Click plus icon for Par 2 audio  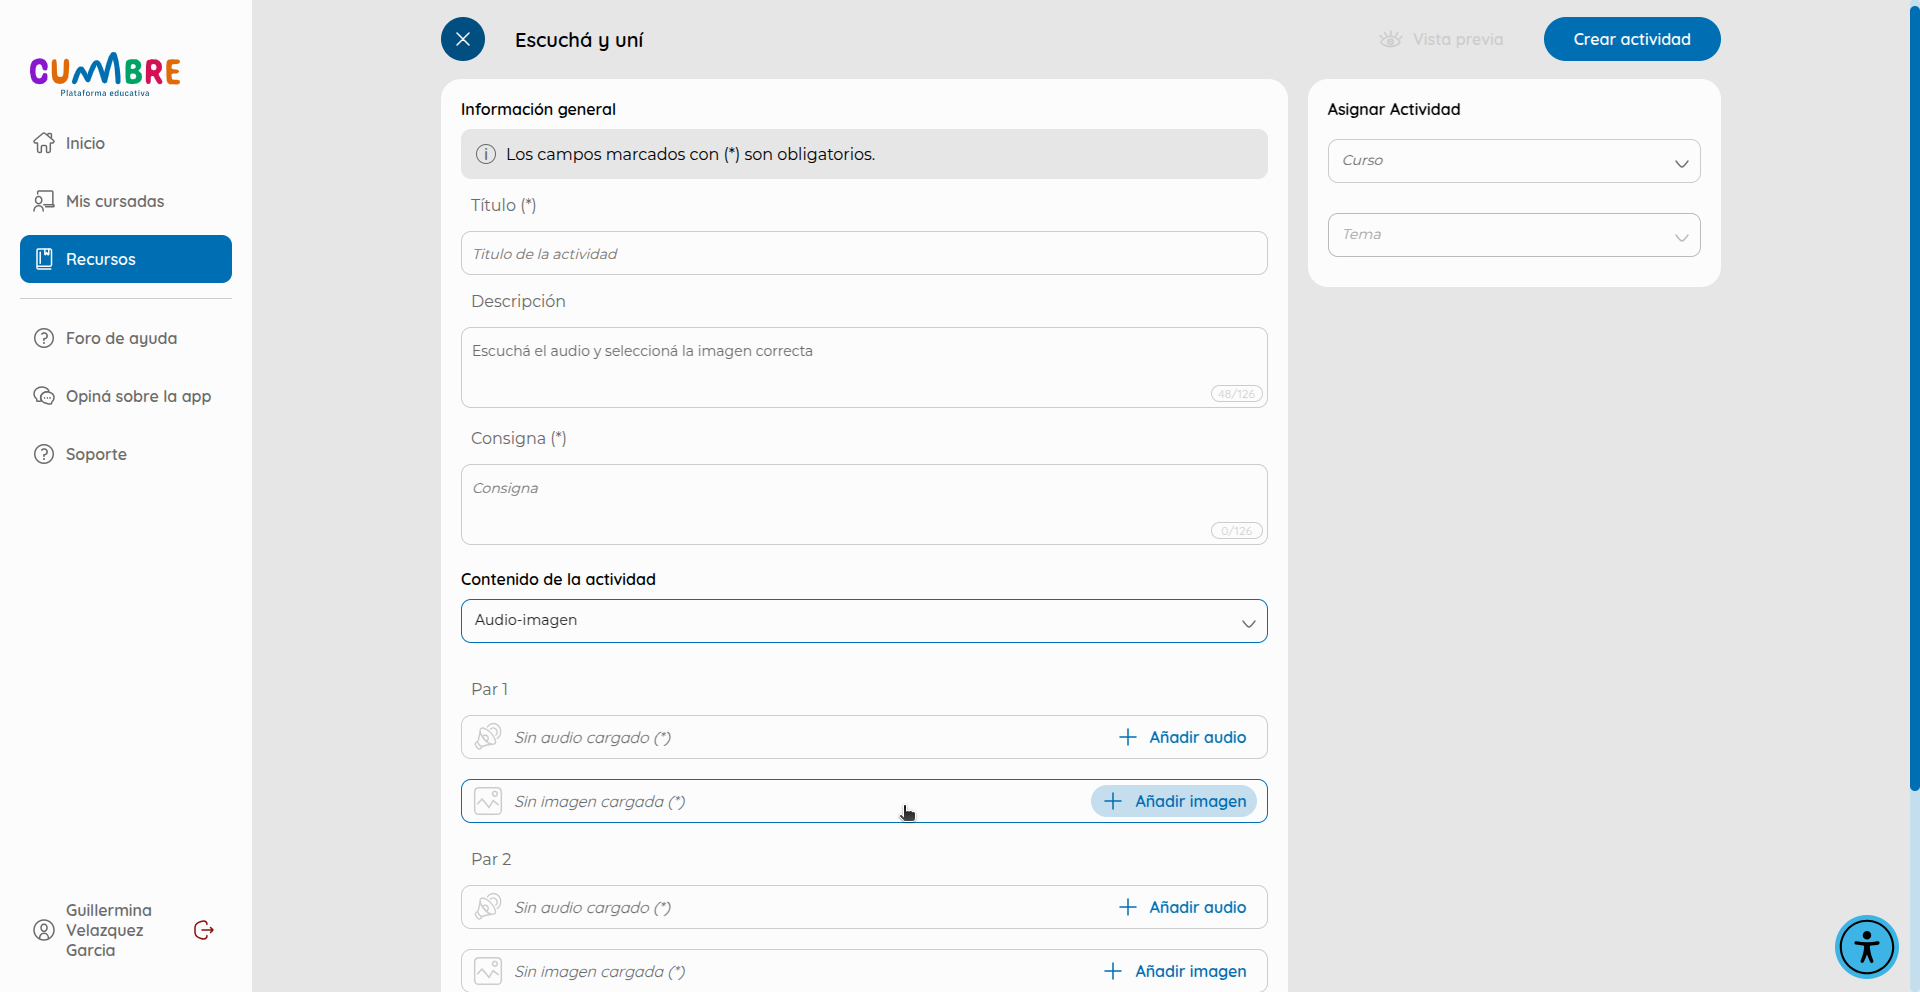(x=1128, y=907)
